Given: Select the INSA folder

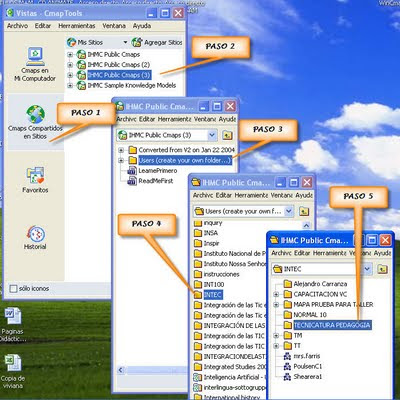Looking at the screenshot, I should 211,233.
